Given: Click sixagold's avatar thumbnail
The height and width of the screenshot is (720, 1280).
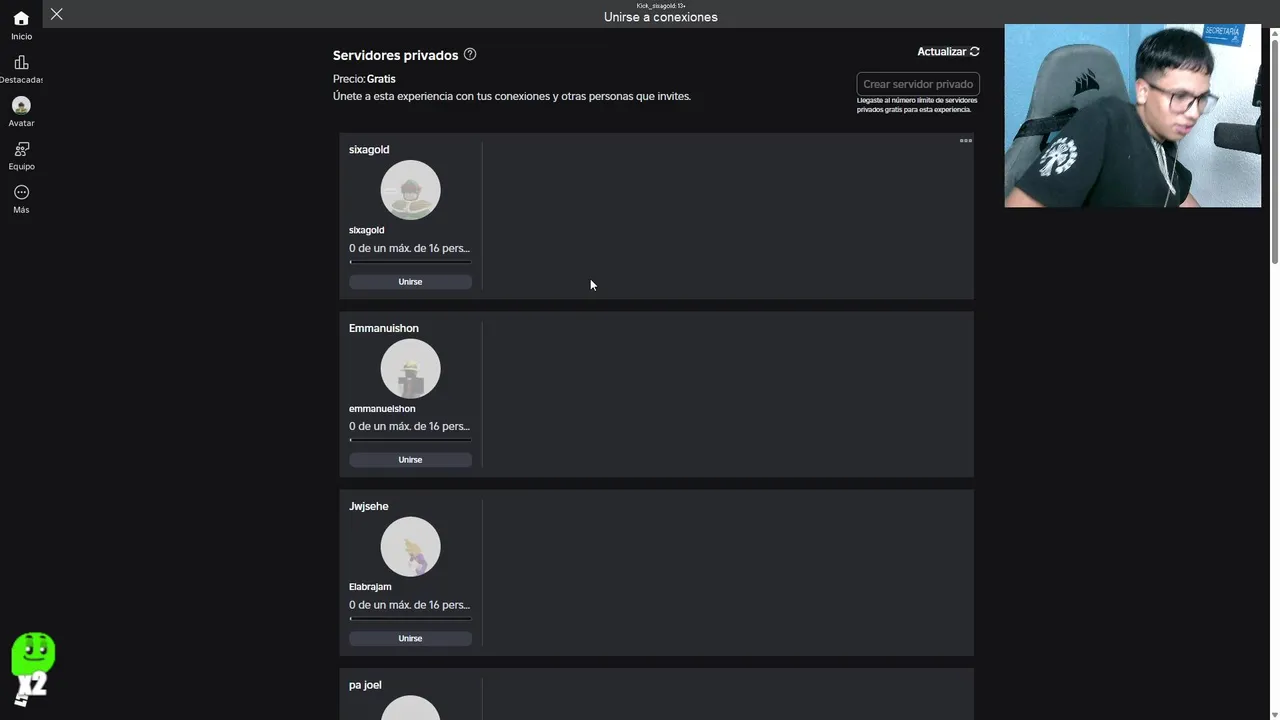Looking at the screenshot, I should (x=410, y=190).
